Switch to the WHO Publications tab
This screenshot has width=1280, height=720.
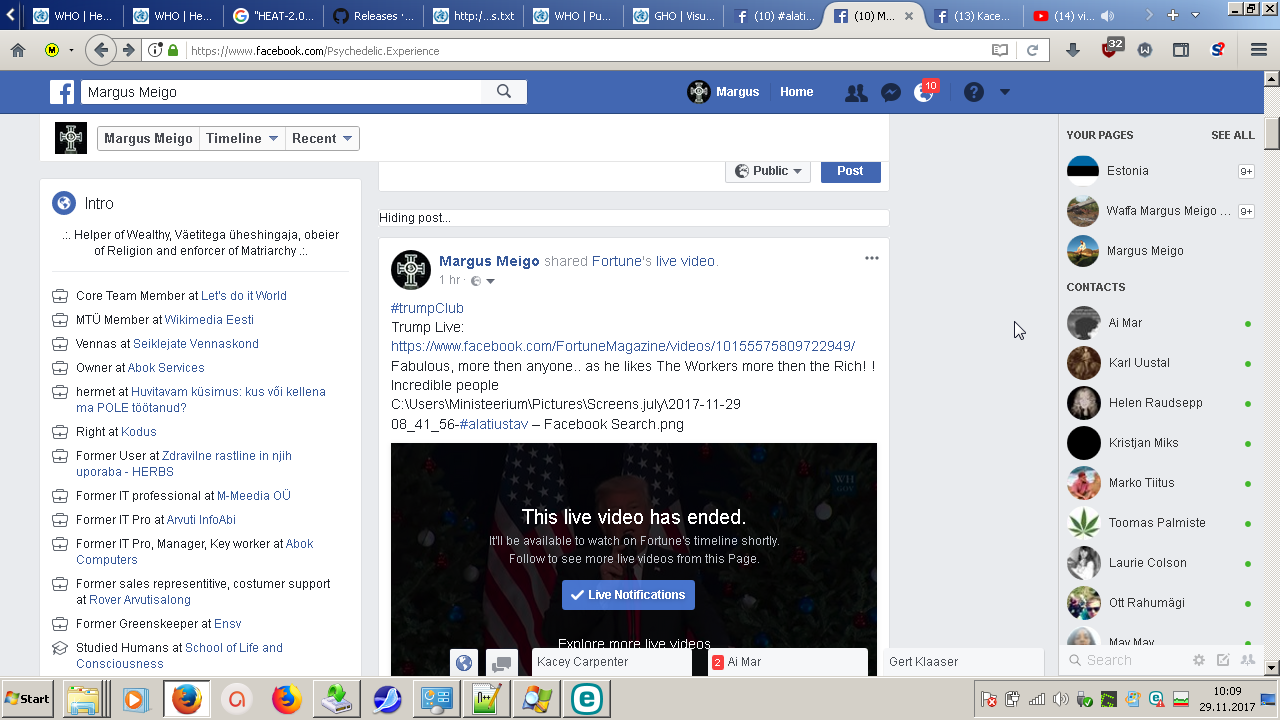(x=572, y=16)
